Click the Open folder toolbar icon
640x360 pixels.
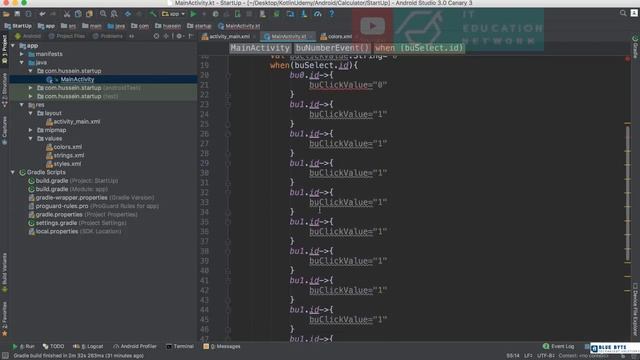[6, 14]
